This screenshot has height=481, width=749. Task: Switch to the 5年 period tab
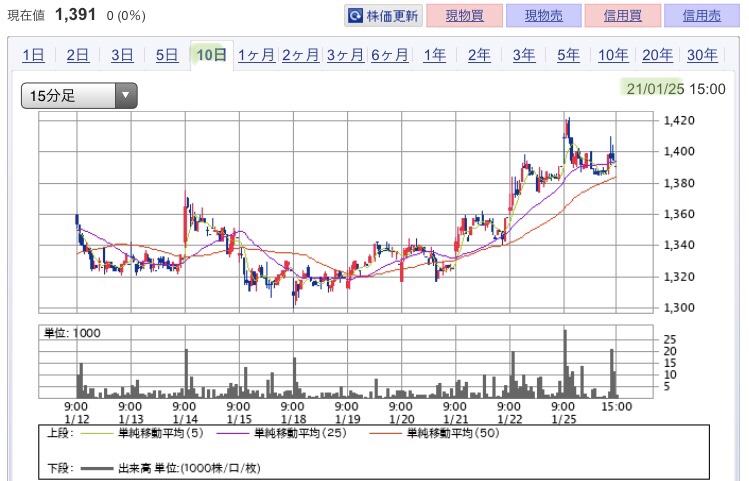click(568, 55)
